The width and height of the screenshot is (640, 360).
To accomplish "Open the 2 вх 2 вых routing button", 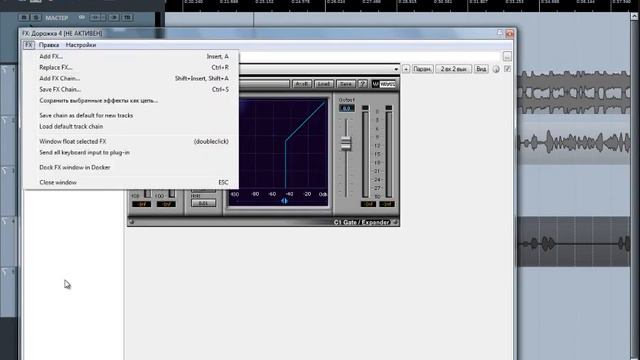I will click(453, 69).
